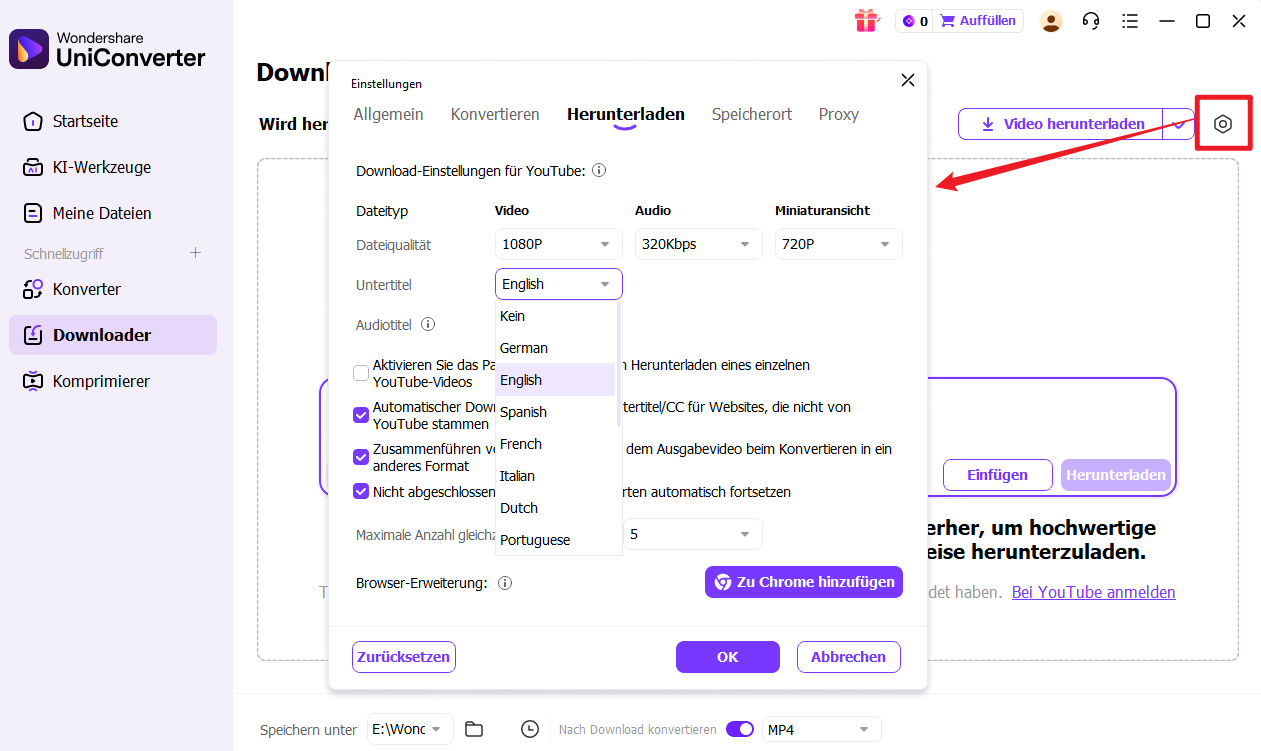Switch to the Allgemein settings tab

[388, 114]
